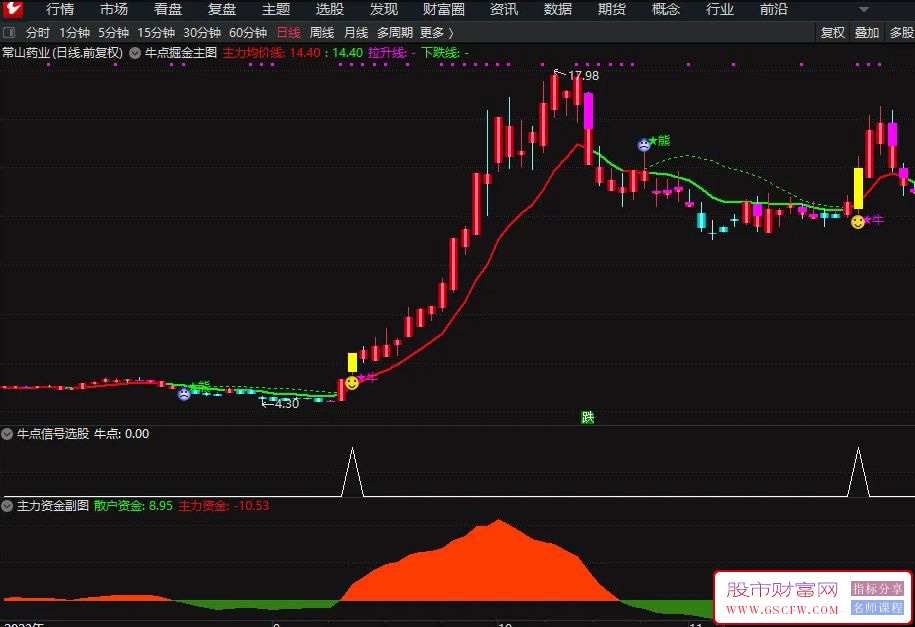Open the 数据 menu

tap(558, 9)
